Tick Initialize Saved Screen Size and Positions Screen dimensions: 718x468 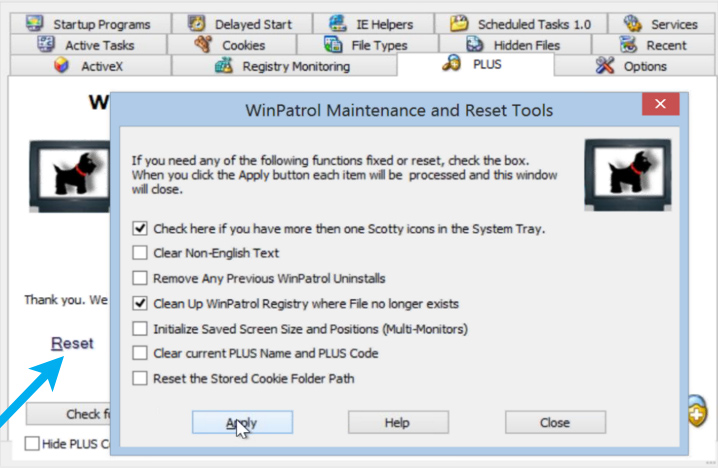(140, 328)
